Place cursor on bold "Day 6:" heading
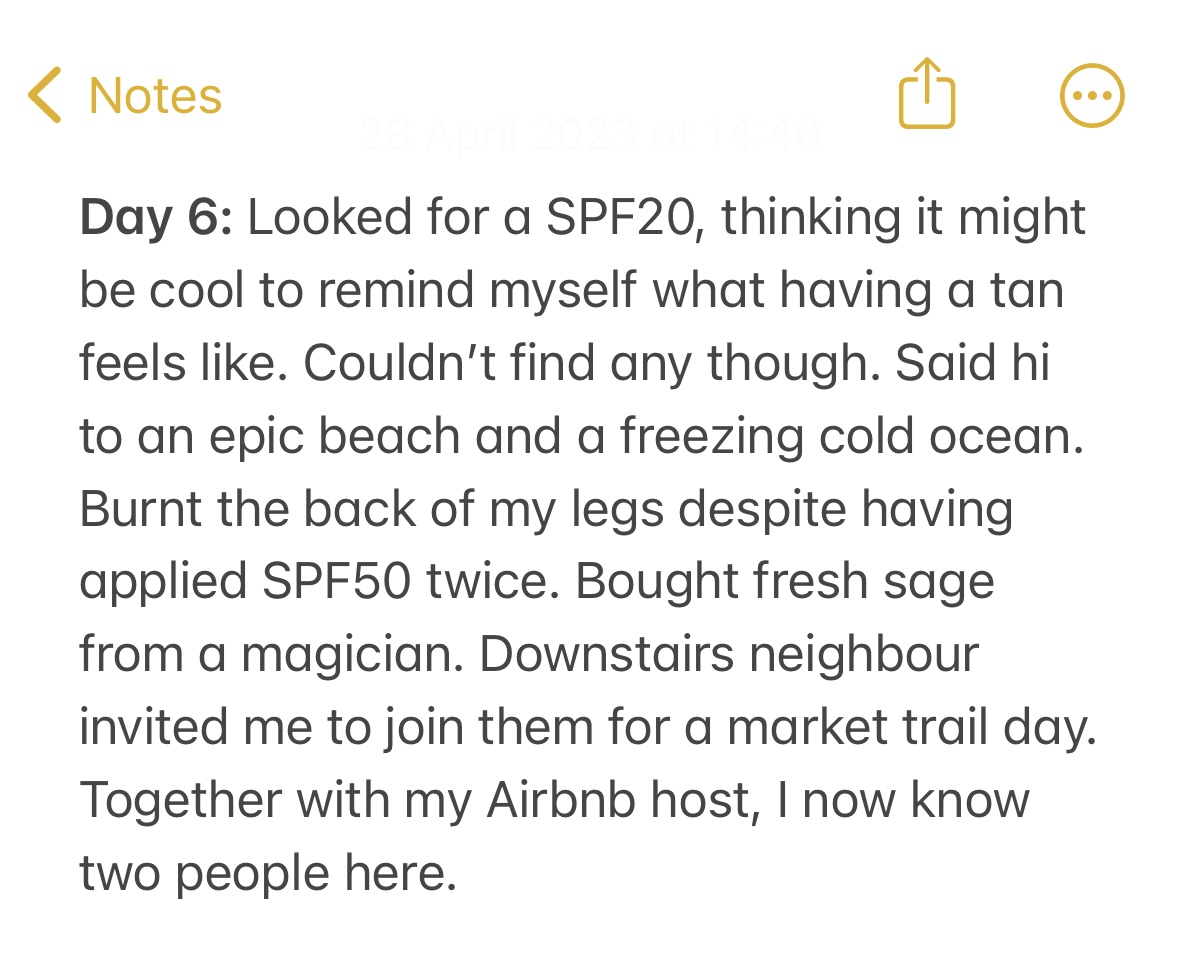The width and height of the screenshot is (1179, 967). pyautogui.click(x=156, y=218)
